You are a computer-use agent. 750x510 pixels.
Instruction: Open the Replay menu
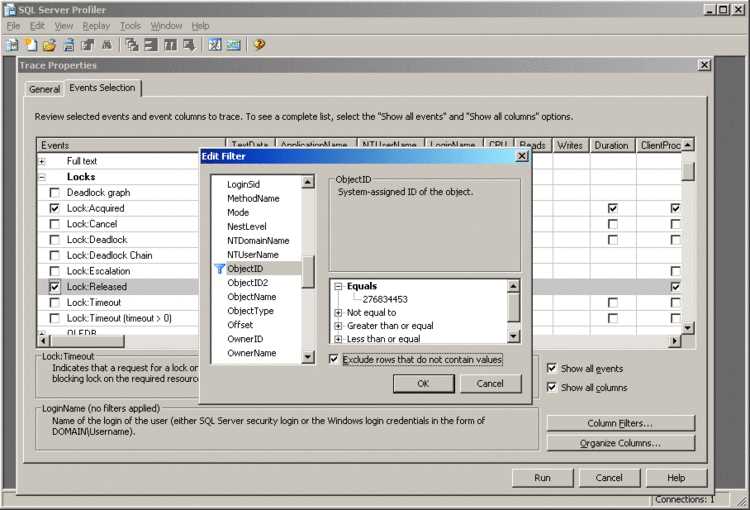click(x=96, y=26)
